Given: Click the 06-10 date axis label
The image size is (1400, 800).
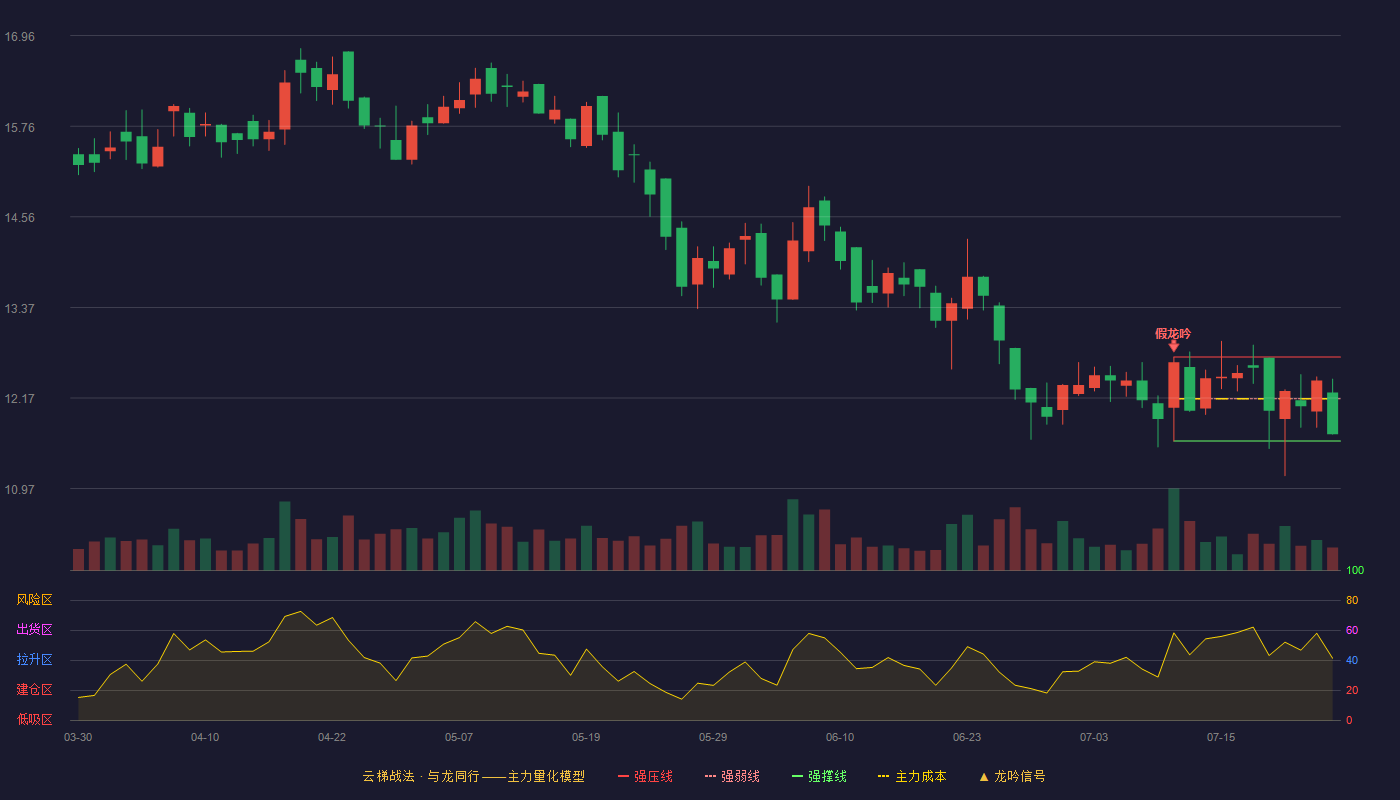Looking at the screenshot, I should tap(840, 737).
